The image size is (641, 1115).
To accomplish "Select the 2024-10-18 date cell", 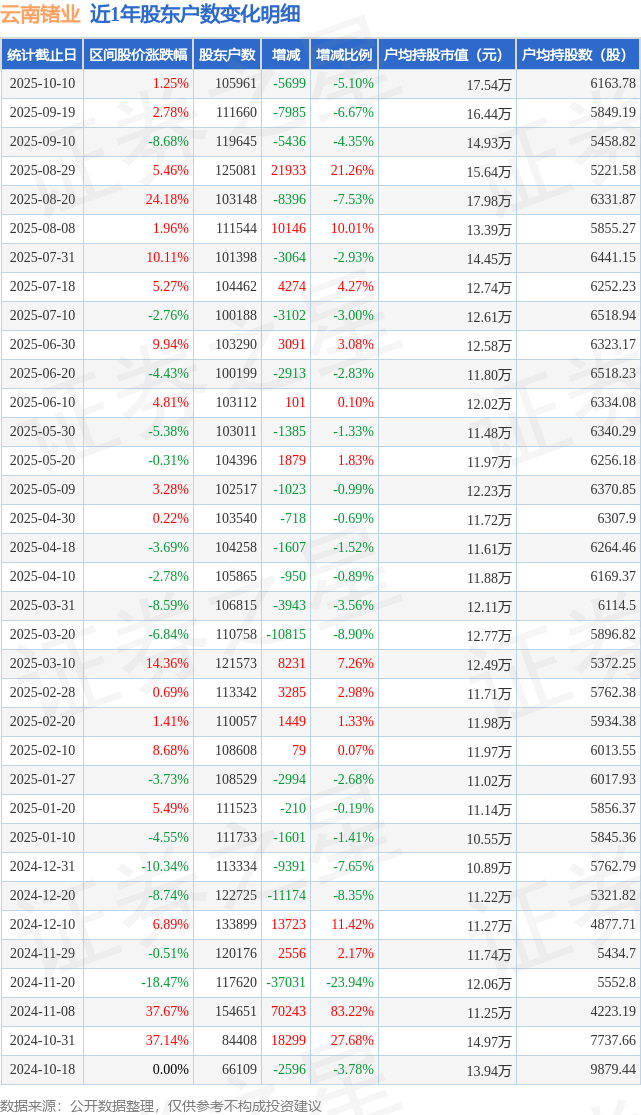I will [42, 1070].
